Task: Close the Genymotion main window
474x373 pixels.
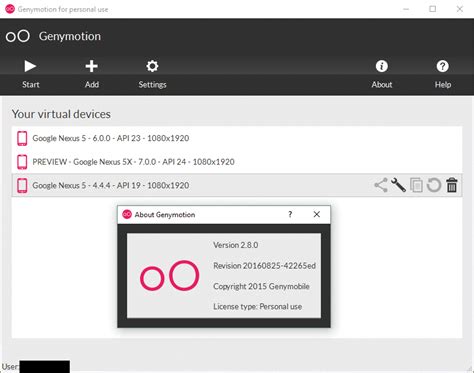Action: (460, 9)
